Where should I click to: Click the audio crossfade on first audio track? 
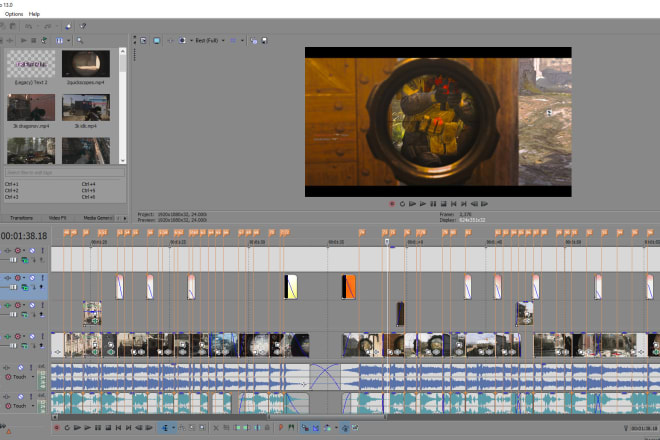coord(325,377)
